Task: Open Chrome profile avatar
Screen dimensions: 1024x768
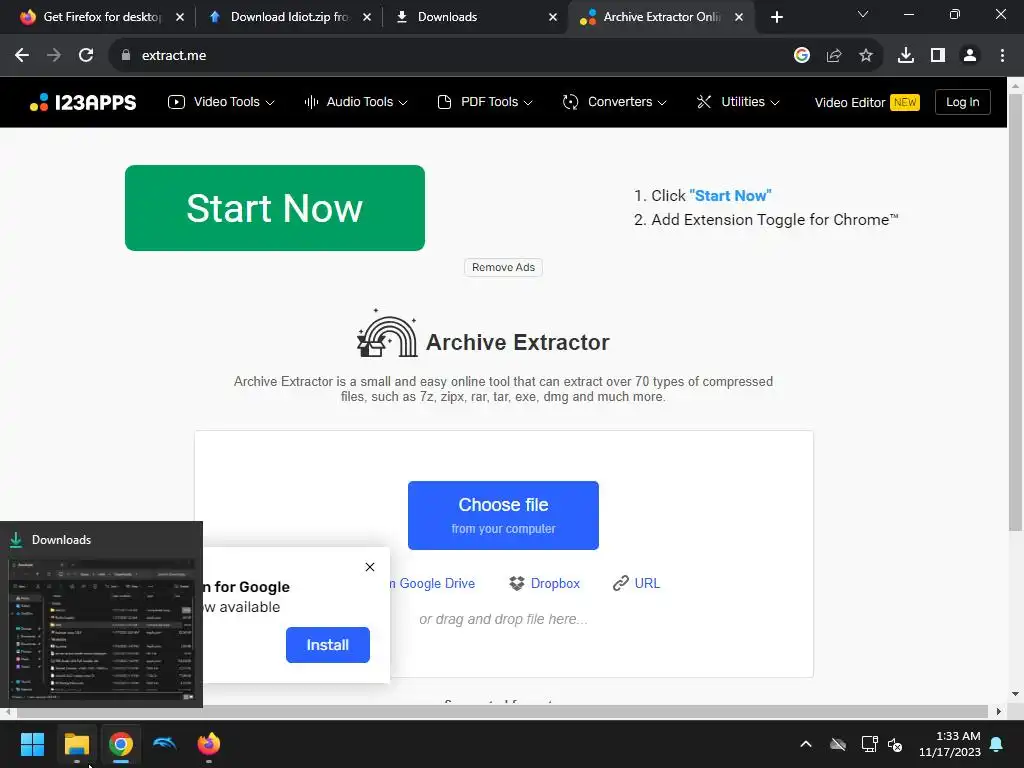Action: pyautogui.click(x=970, y=56)
